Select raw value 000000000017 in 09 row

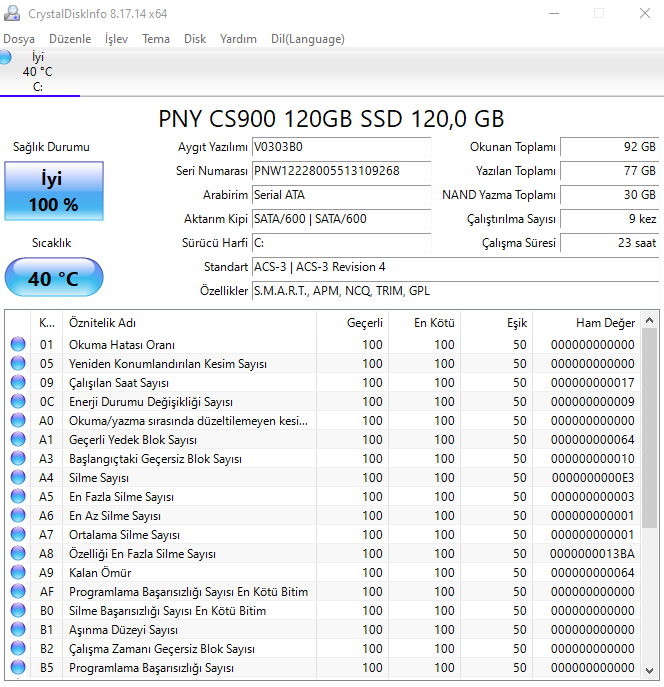593,382
